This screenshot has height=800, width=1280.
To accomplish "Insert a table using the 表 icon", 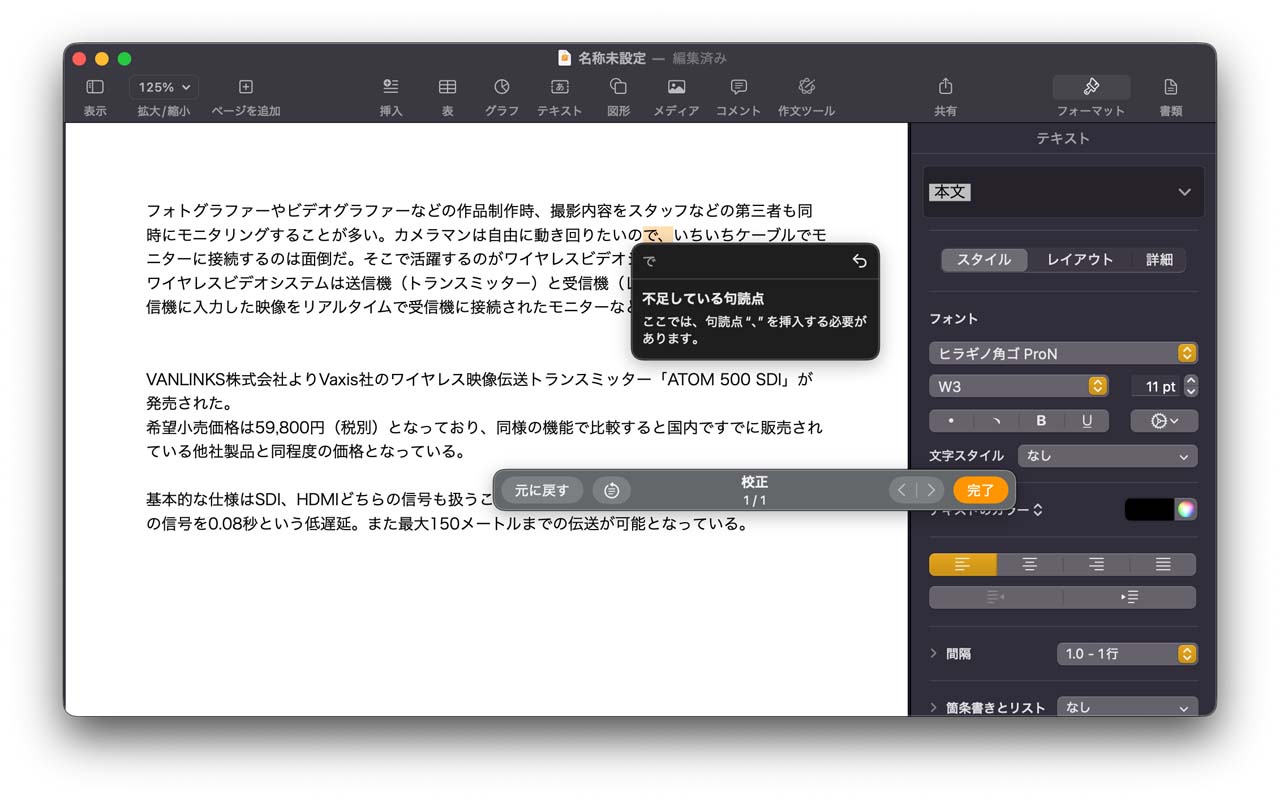I will pos(446,95).
